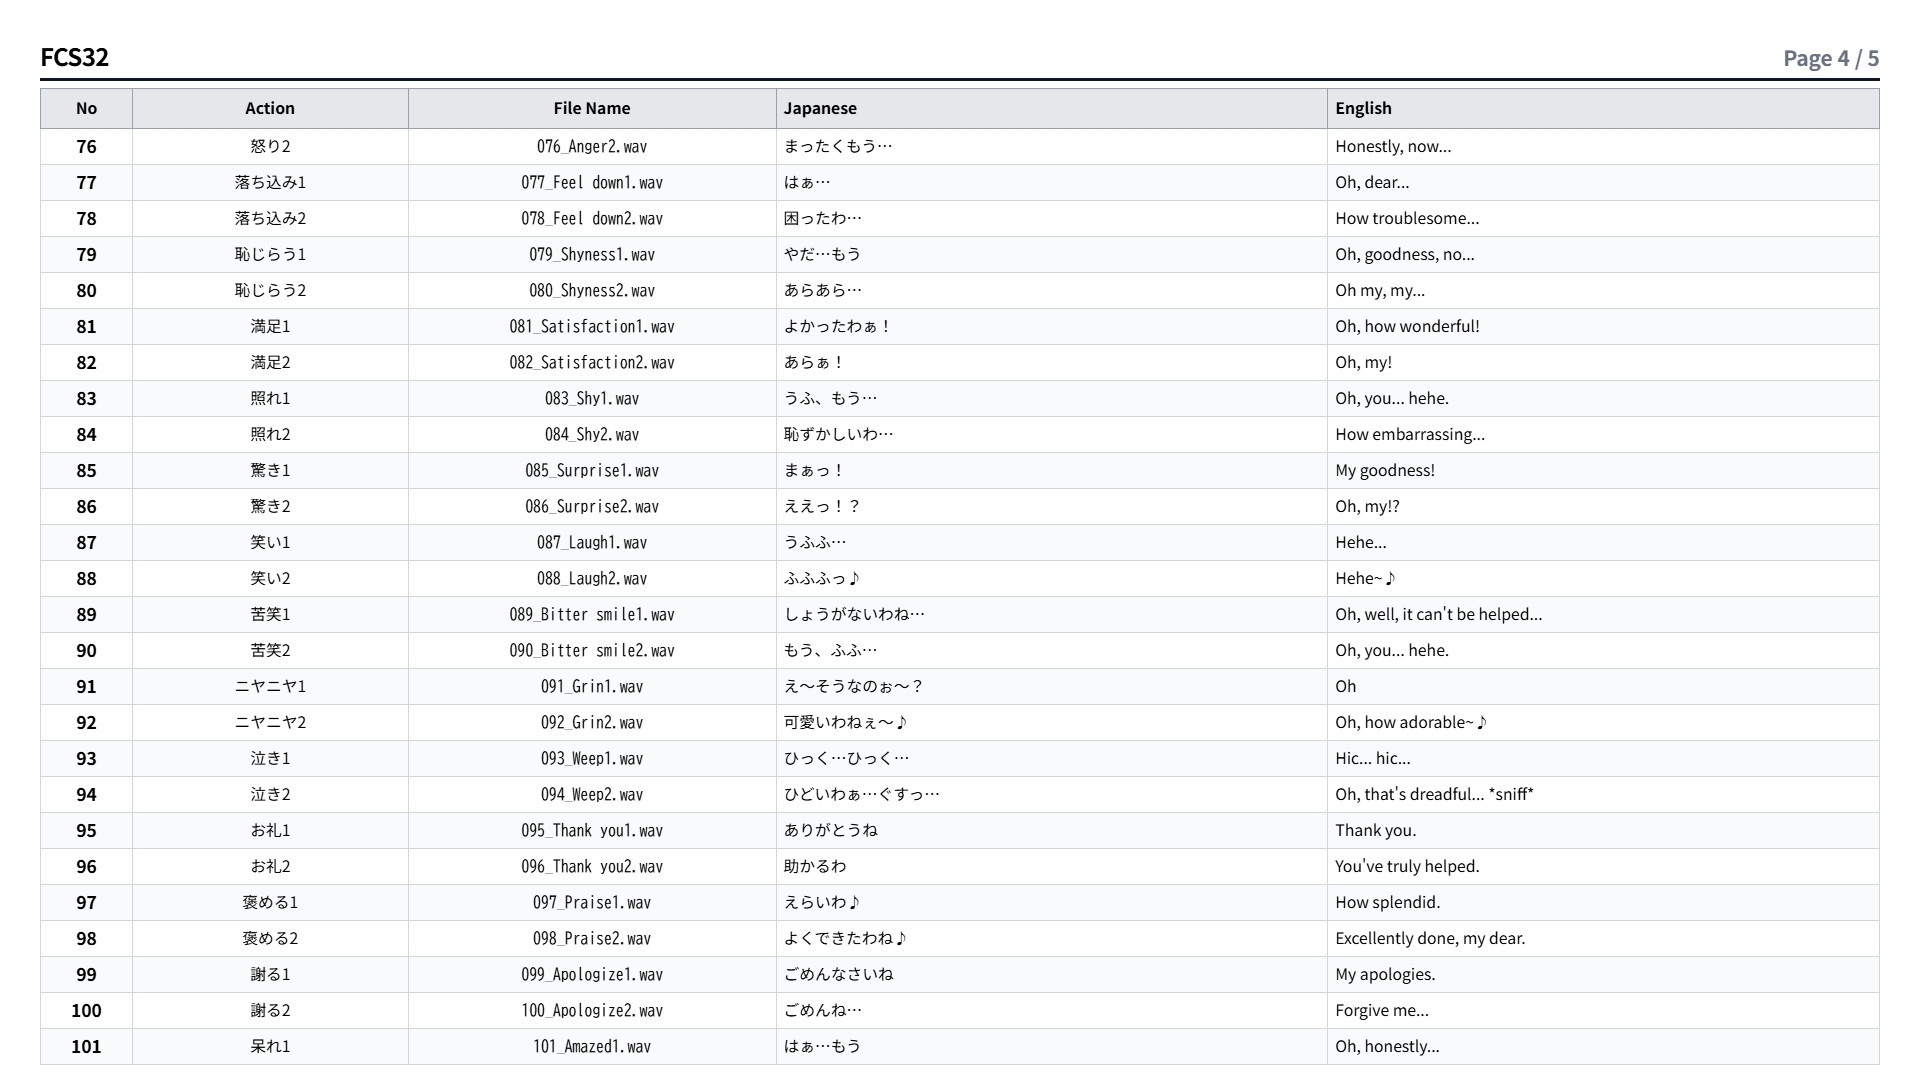Screen dimensions: 1920x1080
Task: Click file 092_Grin2.wav cell
Action: pos(592,723)
